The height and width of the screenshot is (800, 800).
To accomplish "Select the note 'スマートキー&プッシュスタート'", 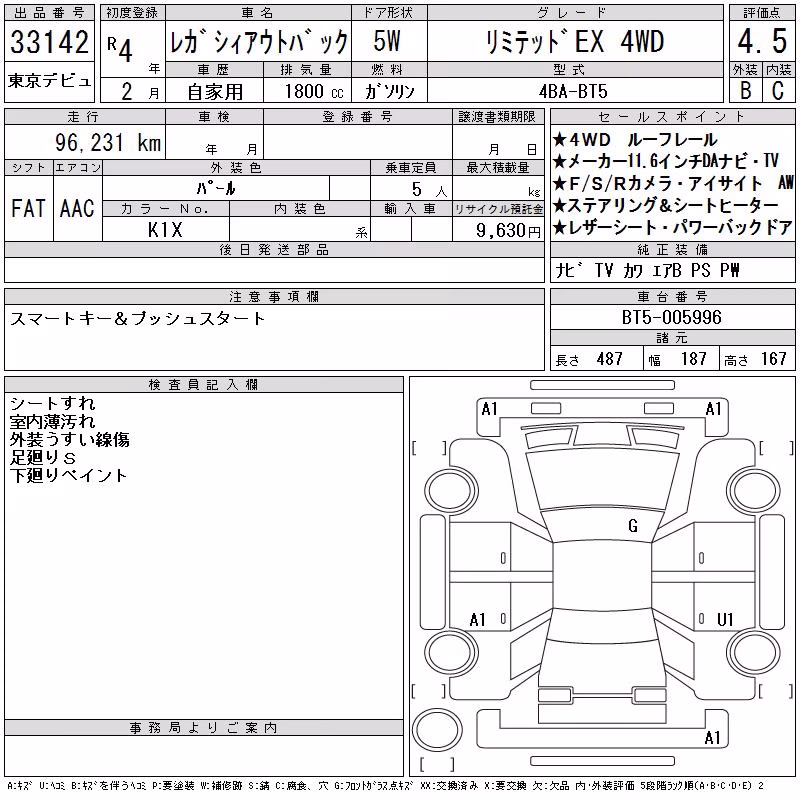I will coord(138,319).
